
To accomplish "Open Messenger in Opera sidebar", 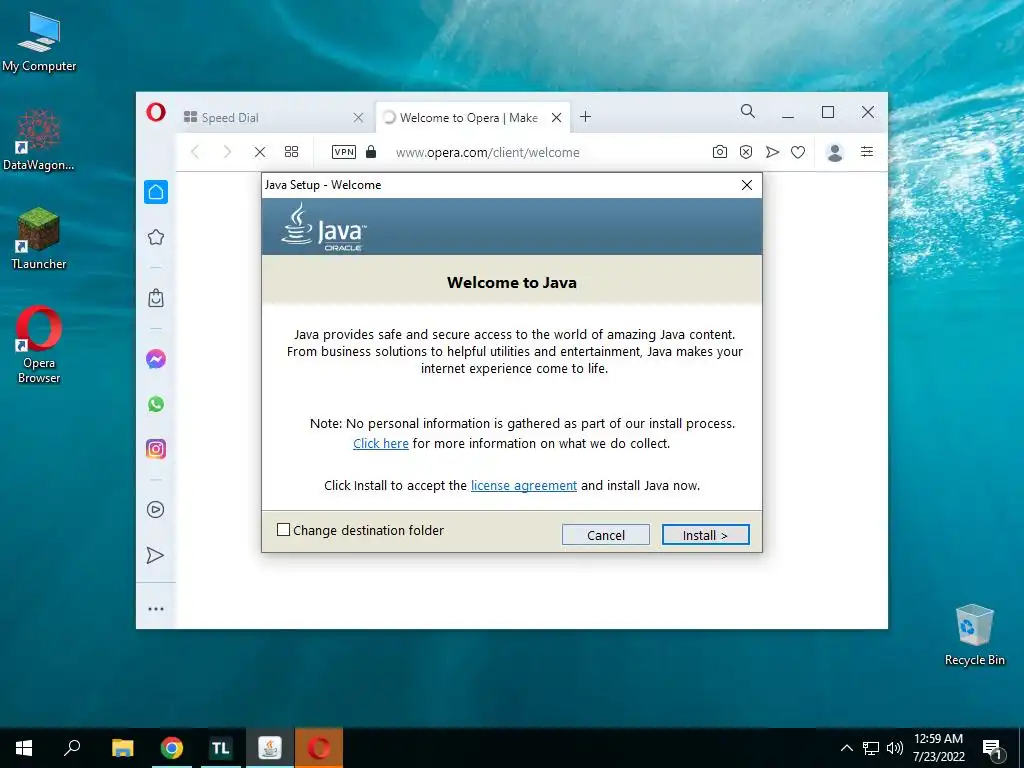I will tap(156, 359).
